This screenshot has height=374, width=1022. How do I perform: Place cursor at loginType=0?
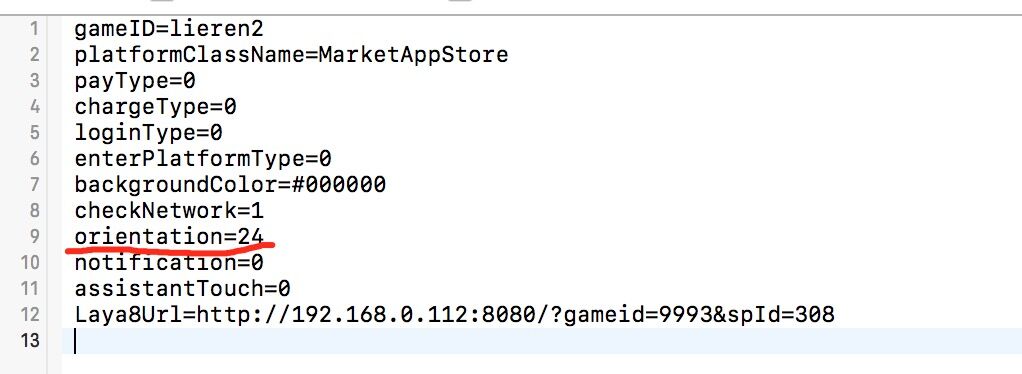click(x=149, y=133)
